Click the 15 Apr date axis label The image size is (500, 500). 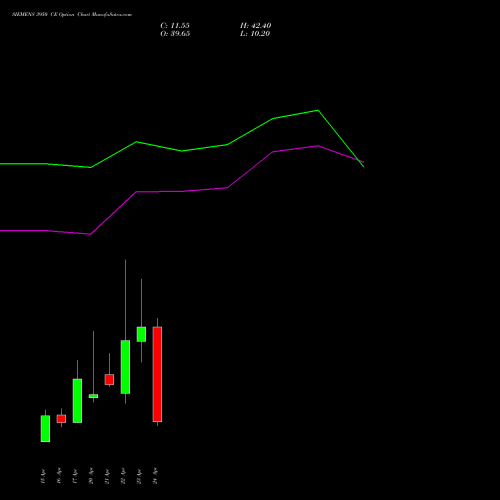click(43, 476)
